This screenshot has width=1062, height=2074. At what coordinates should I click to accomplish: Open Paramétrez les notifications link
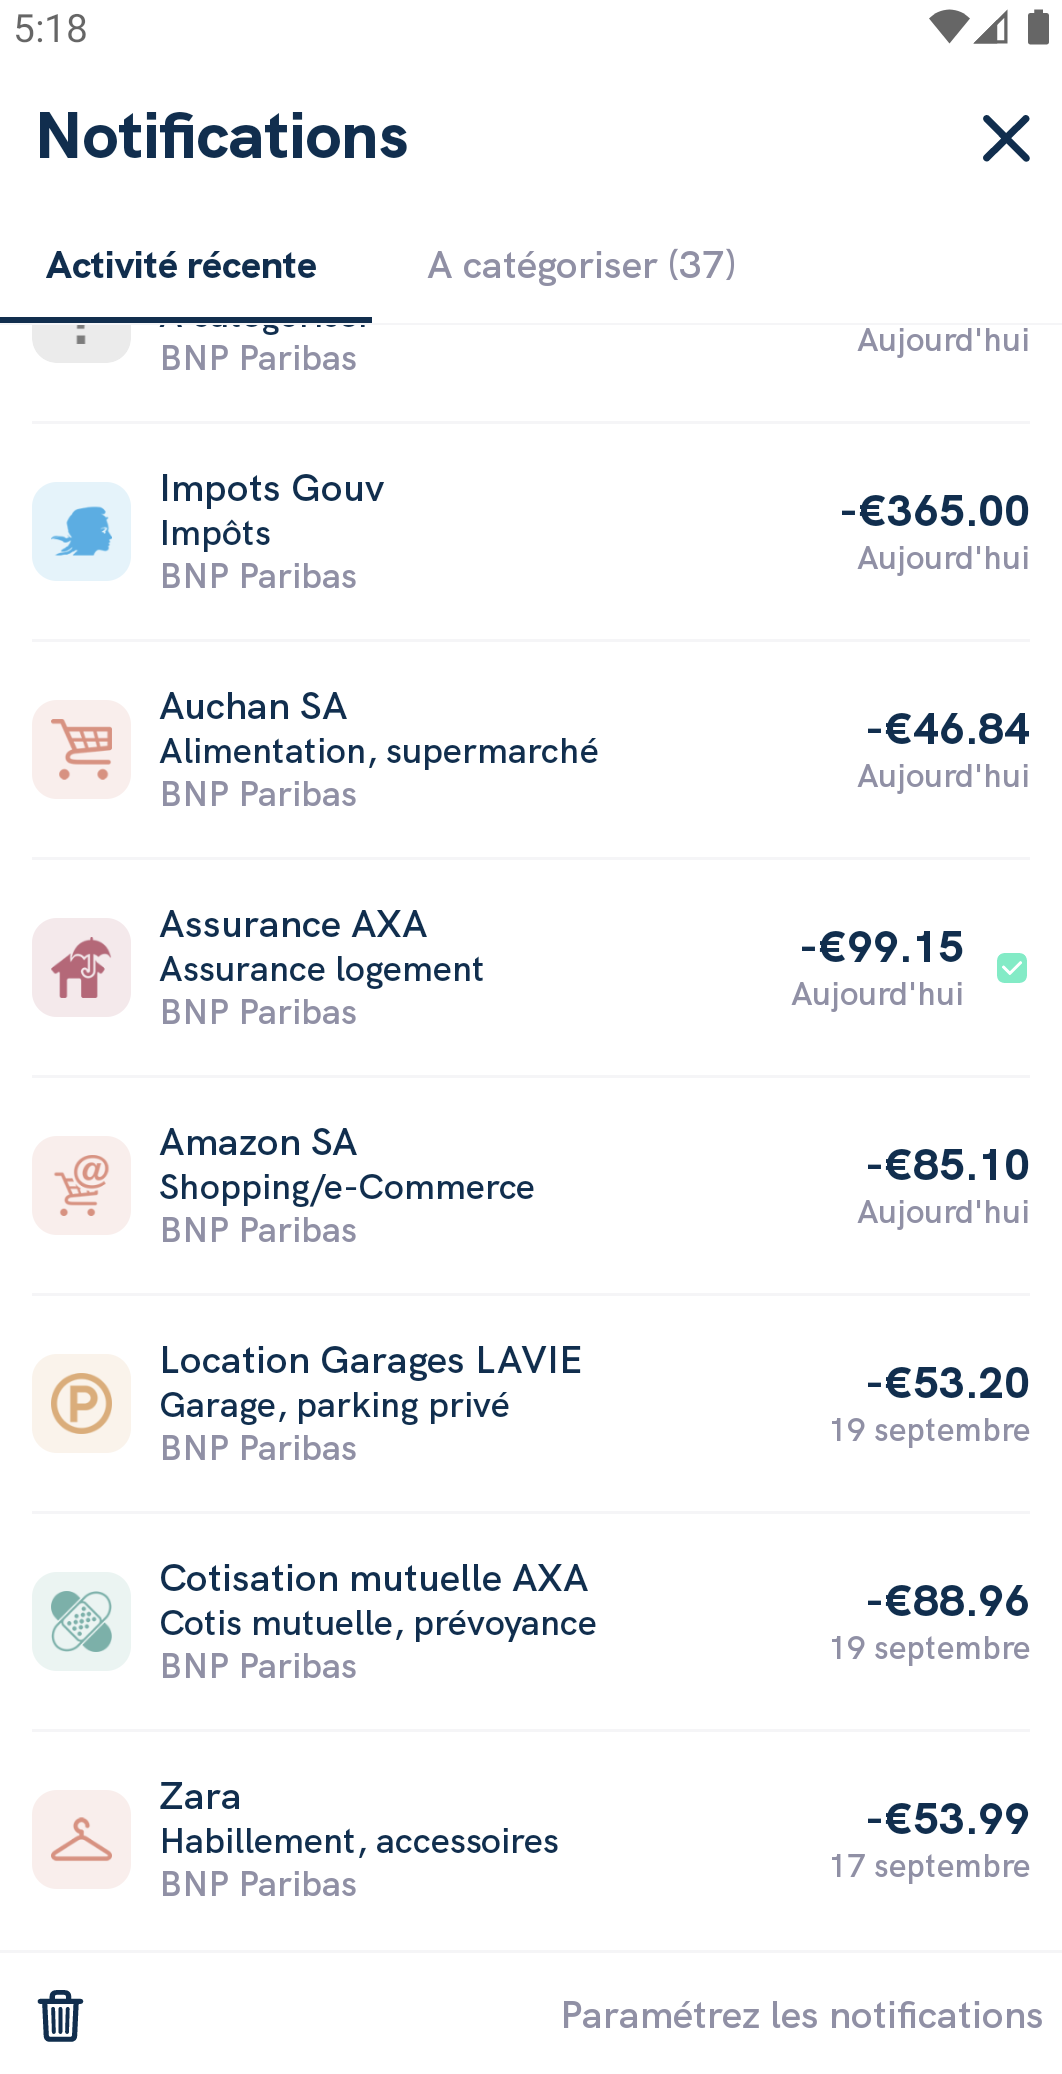click(802, 2015)
